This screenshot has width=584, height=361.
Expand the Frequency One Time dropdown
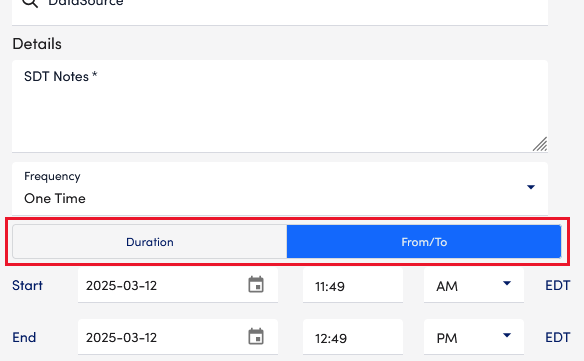pyautogui.click(x=280, y=189)
